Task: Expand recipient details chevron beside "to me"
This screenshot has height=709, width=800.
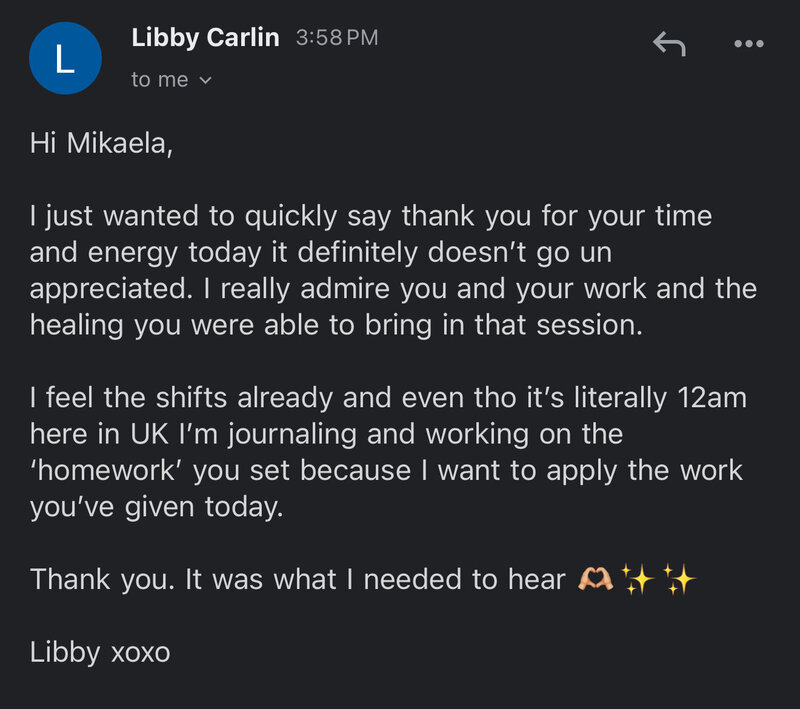Action: coord(206,80)
